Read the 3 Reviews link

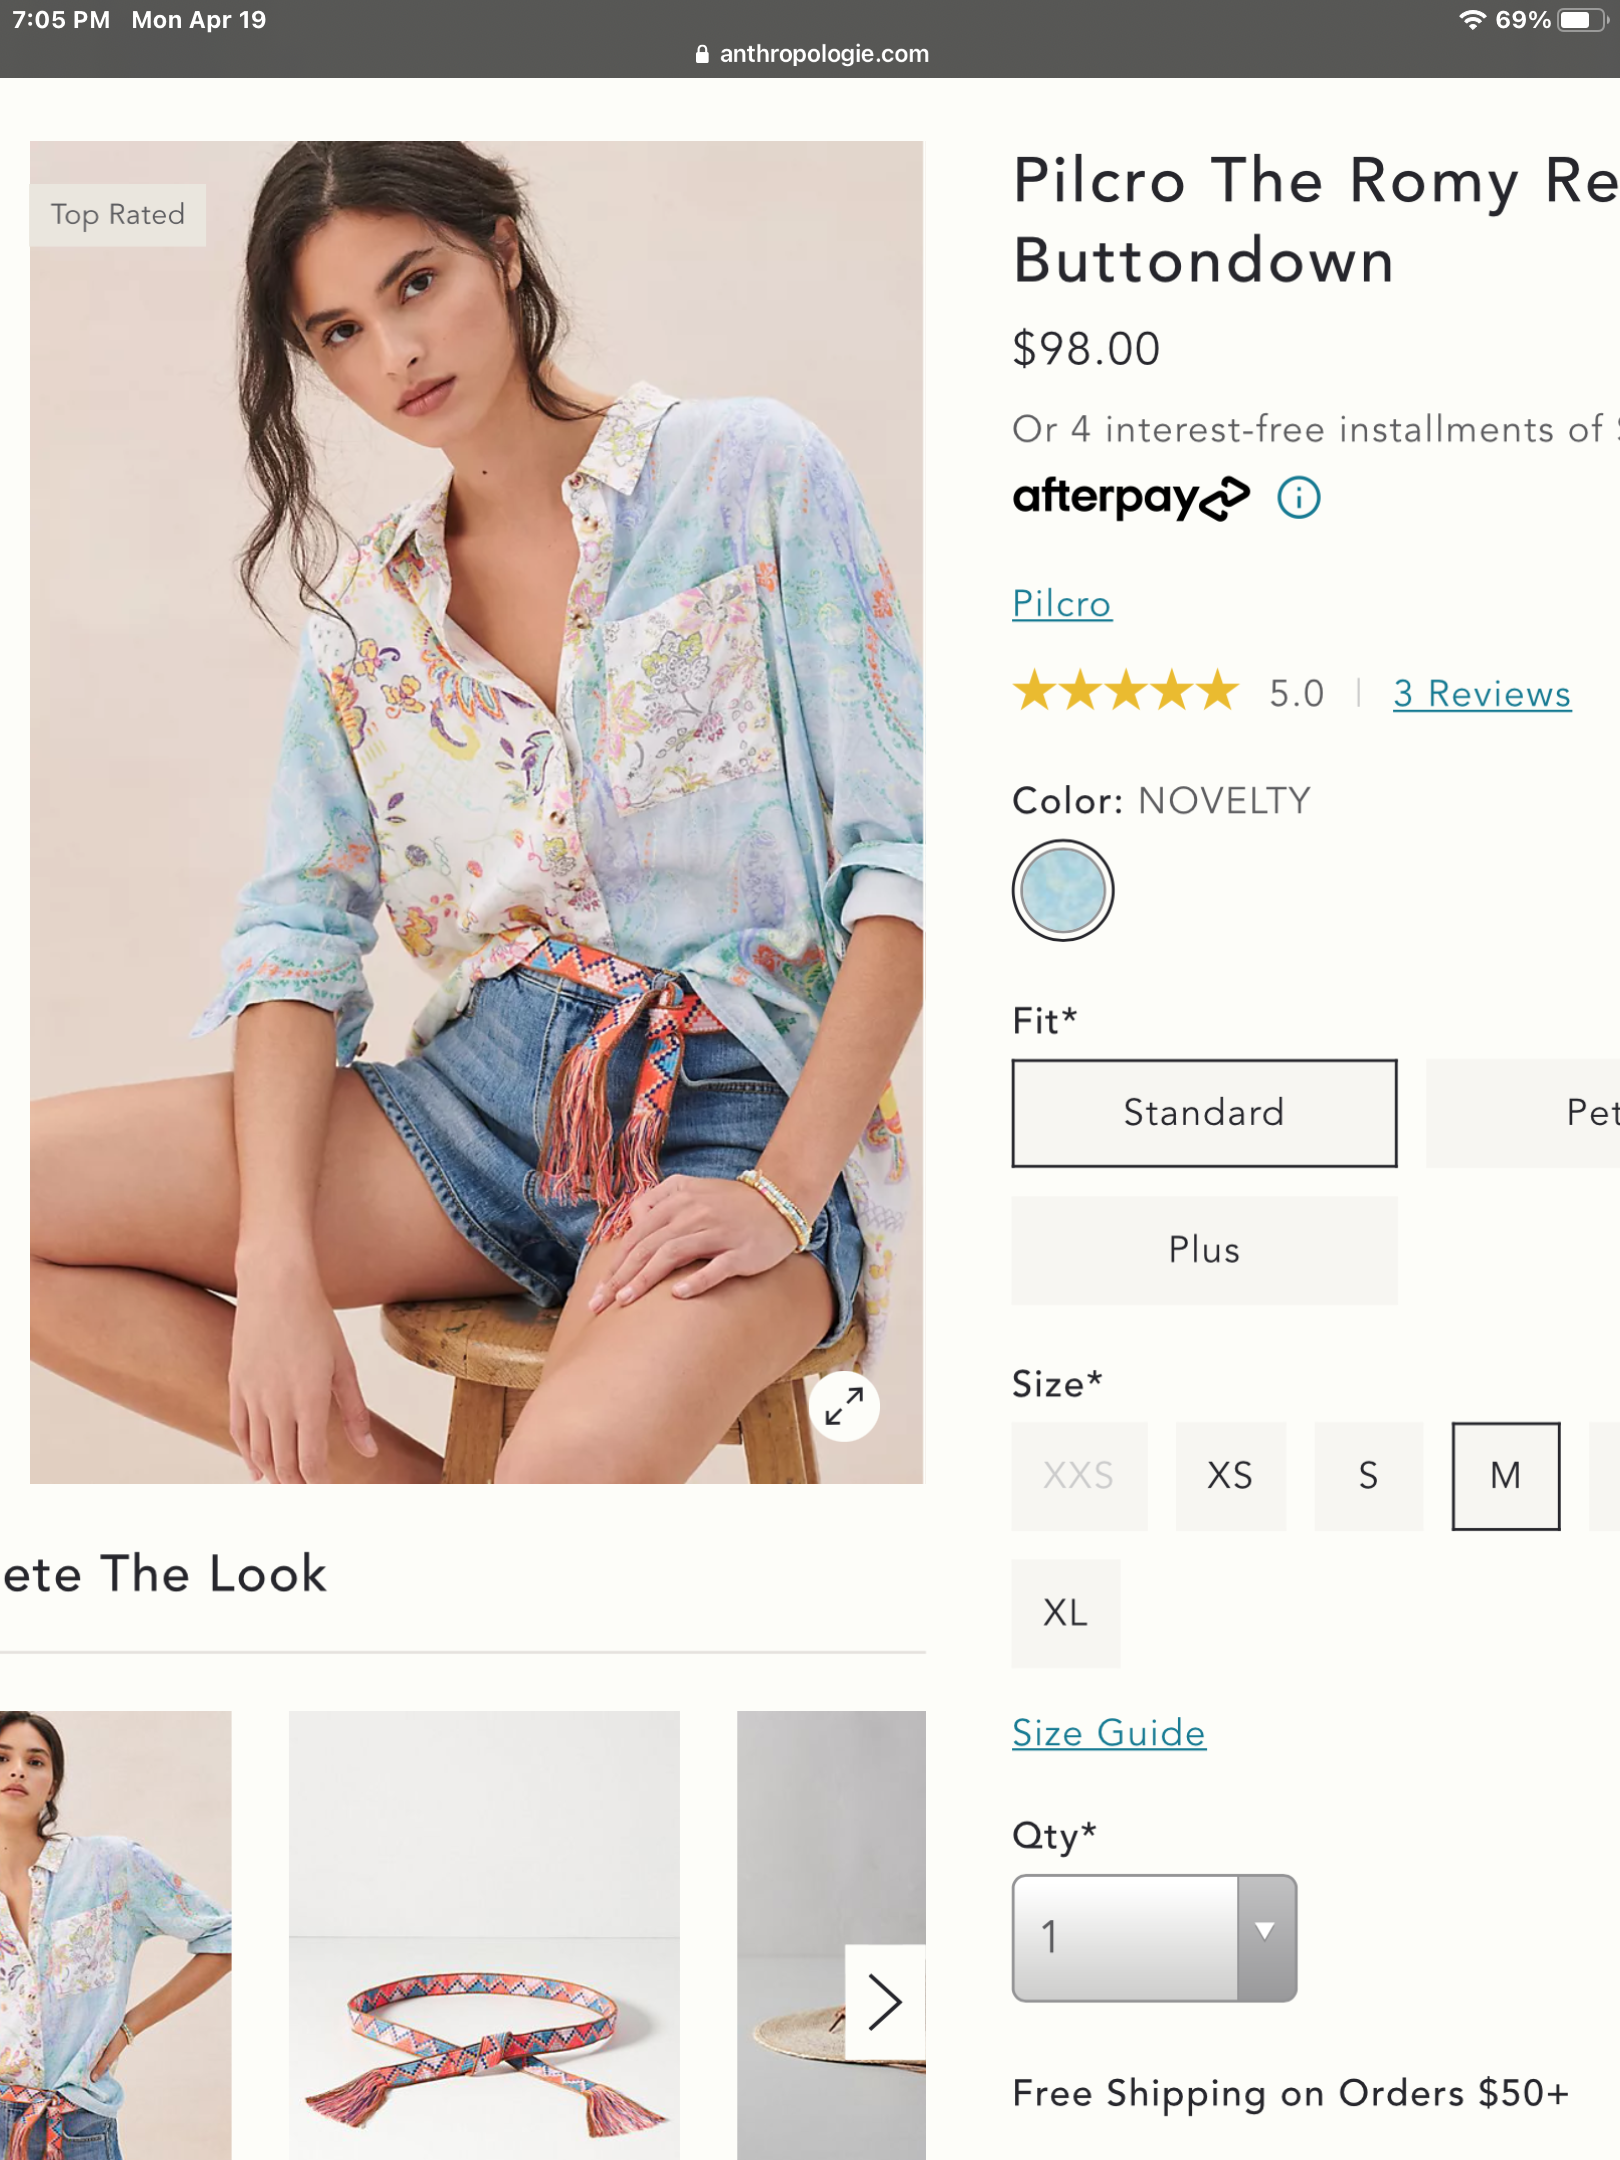pyautogui.click(x=1482, y=694)
